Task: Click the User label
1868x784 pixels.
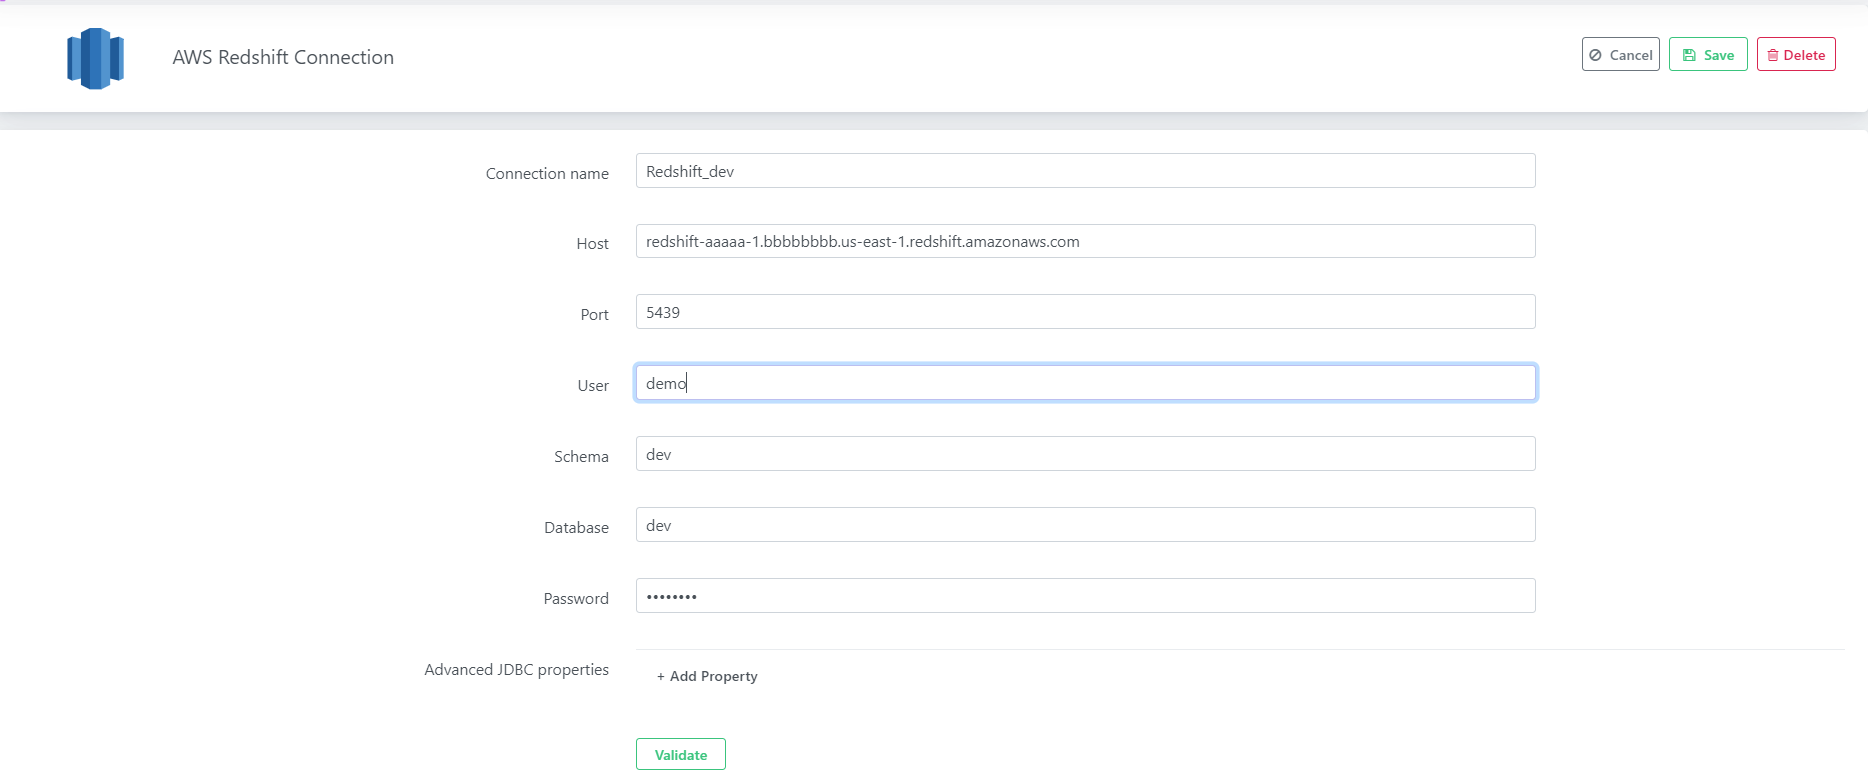Action: click(593, 385)
